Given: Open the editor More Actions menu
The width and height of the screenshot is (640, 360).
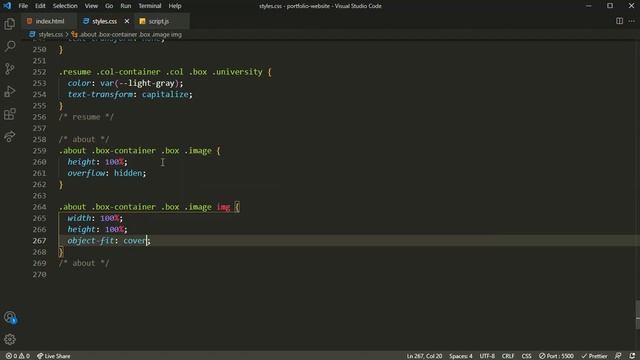Looking at the screenshot, I should click(x=631, y=21).
